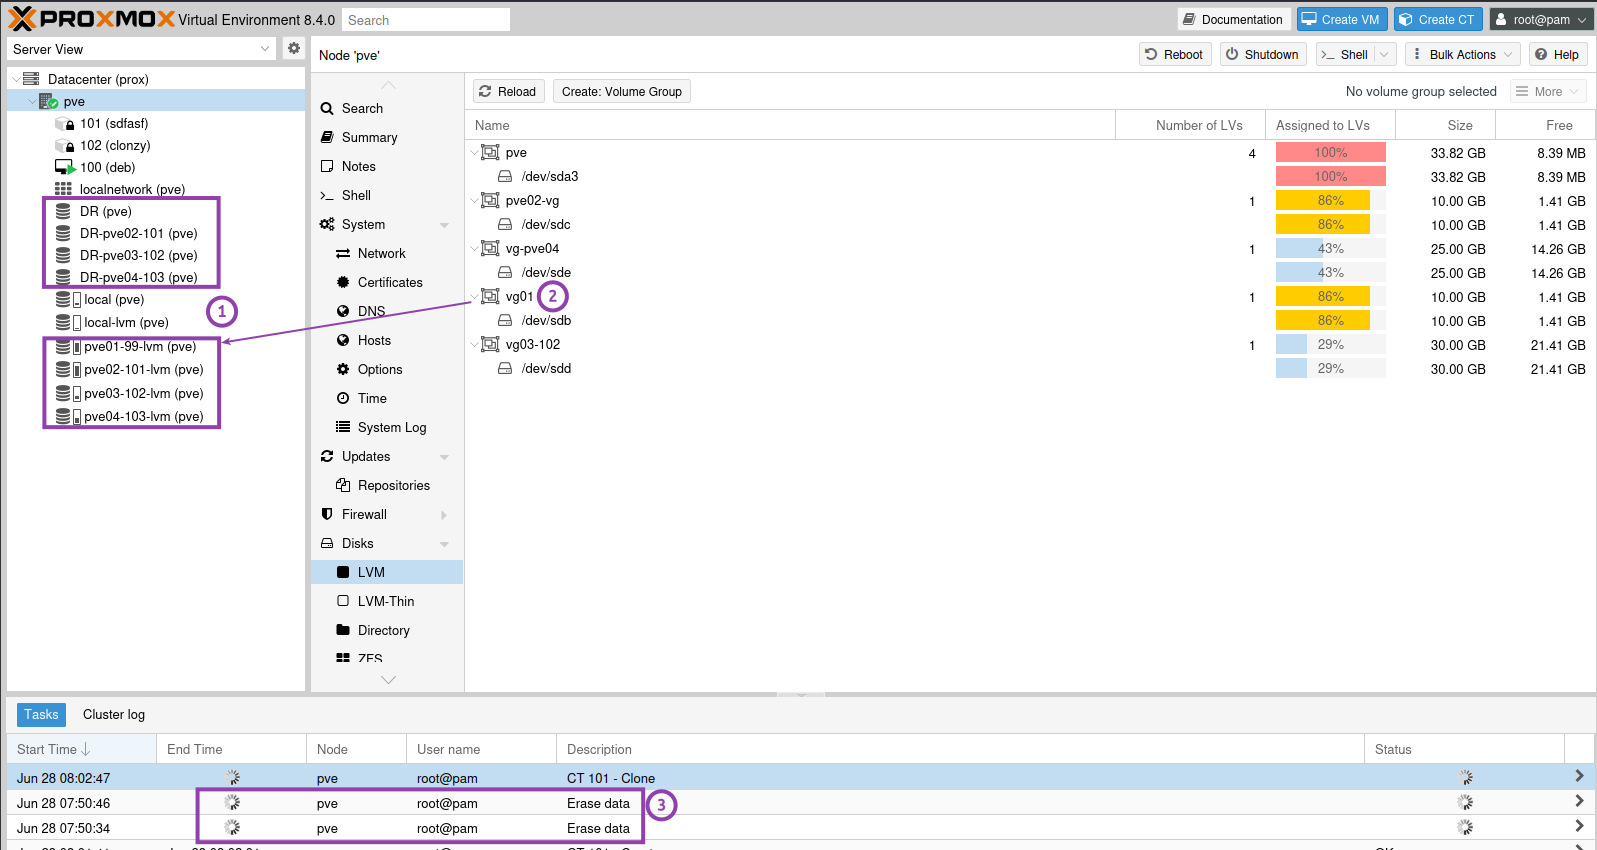The width and height of the screenshot is (1597, 850).
Task: Collapse the Updates menu section
Action: point(444,457)
